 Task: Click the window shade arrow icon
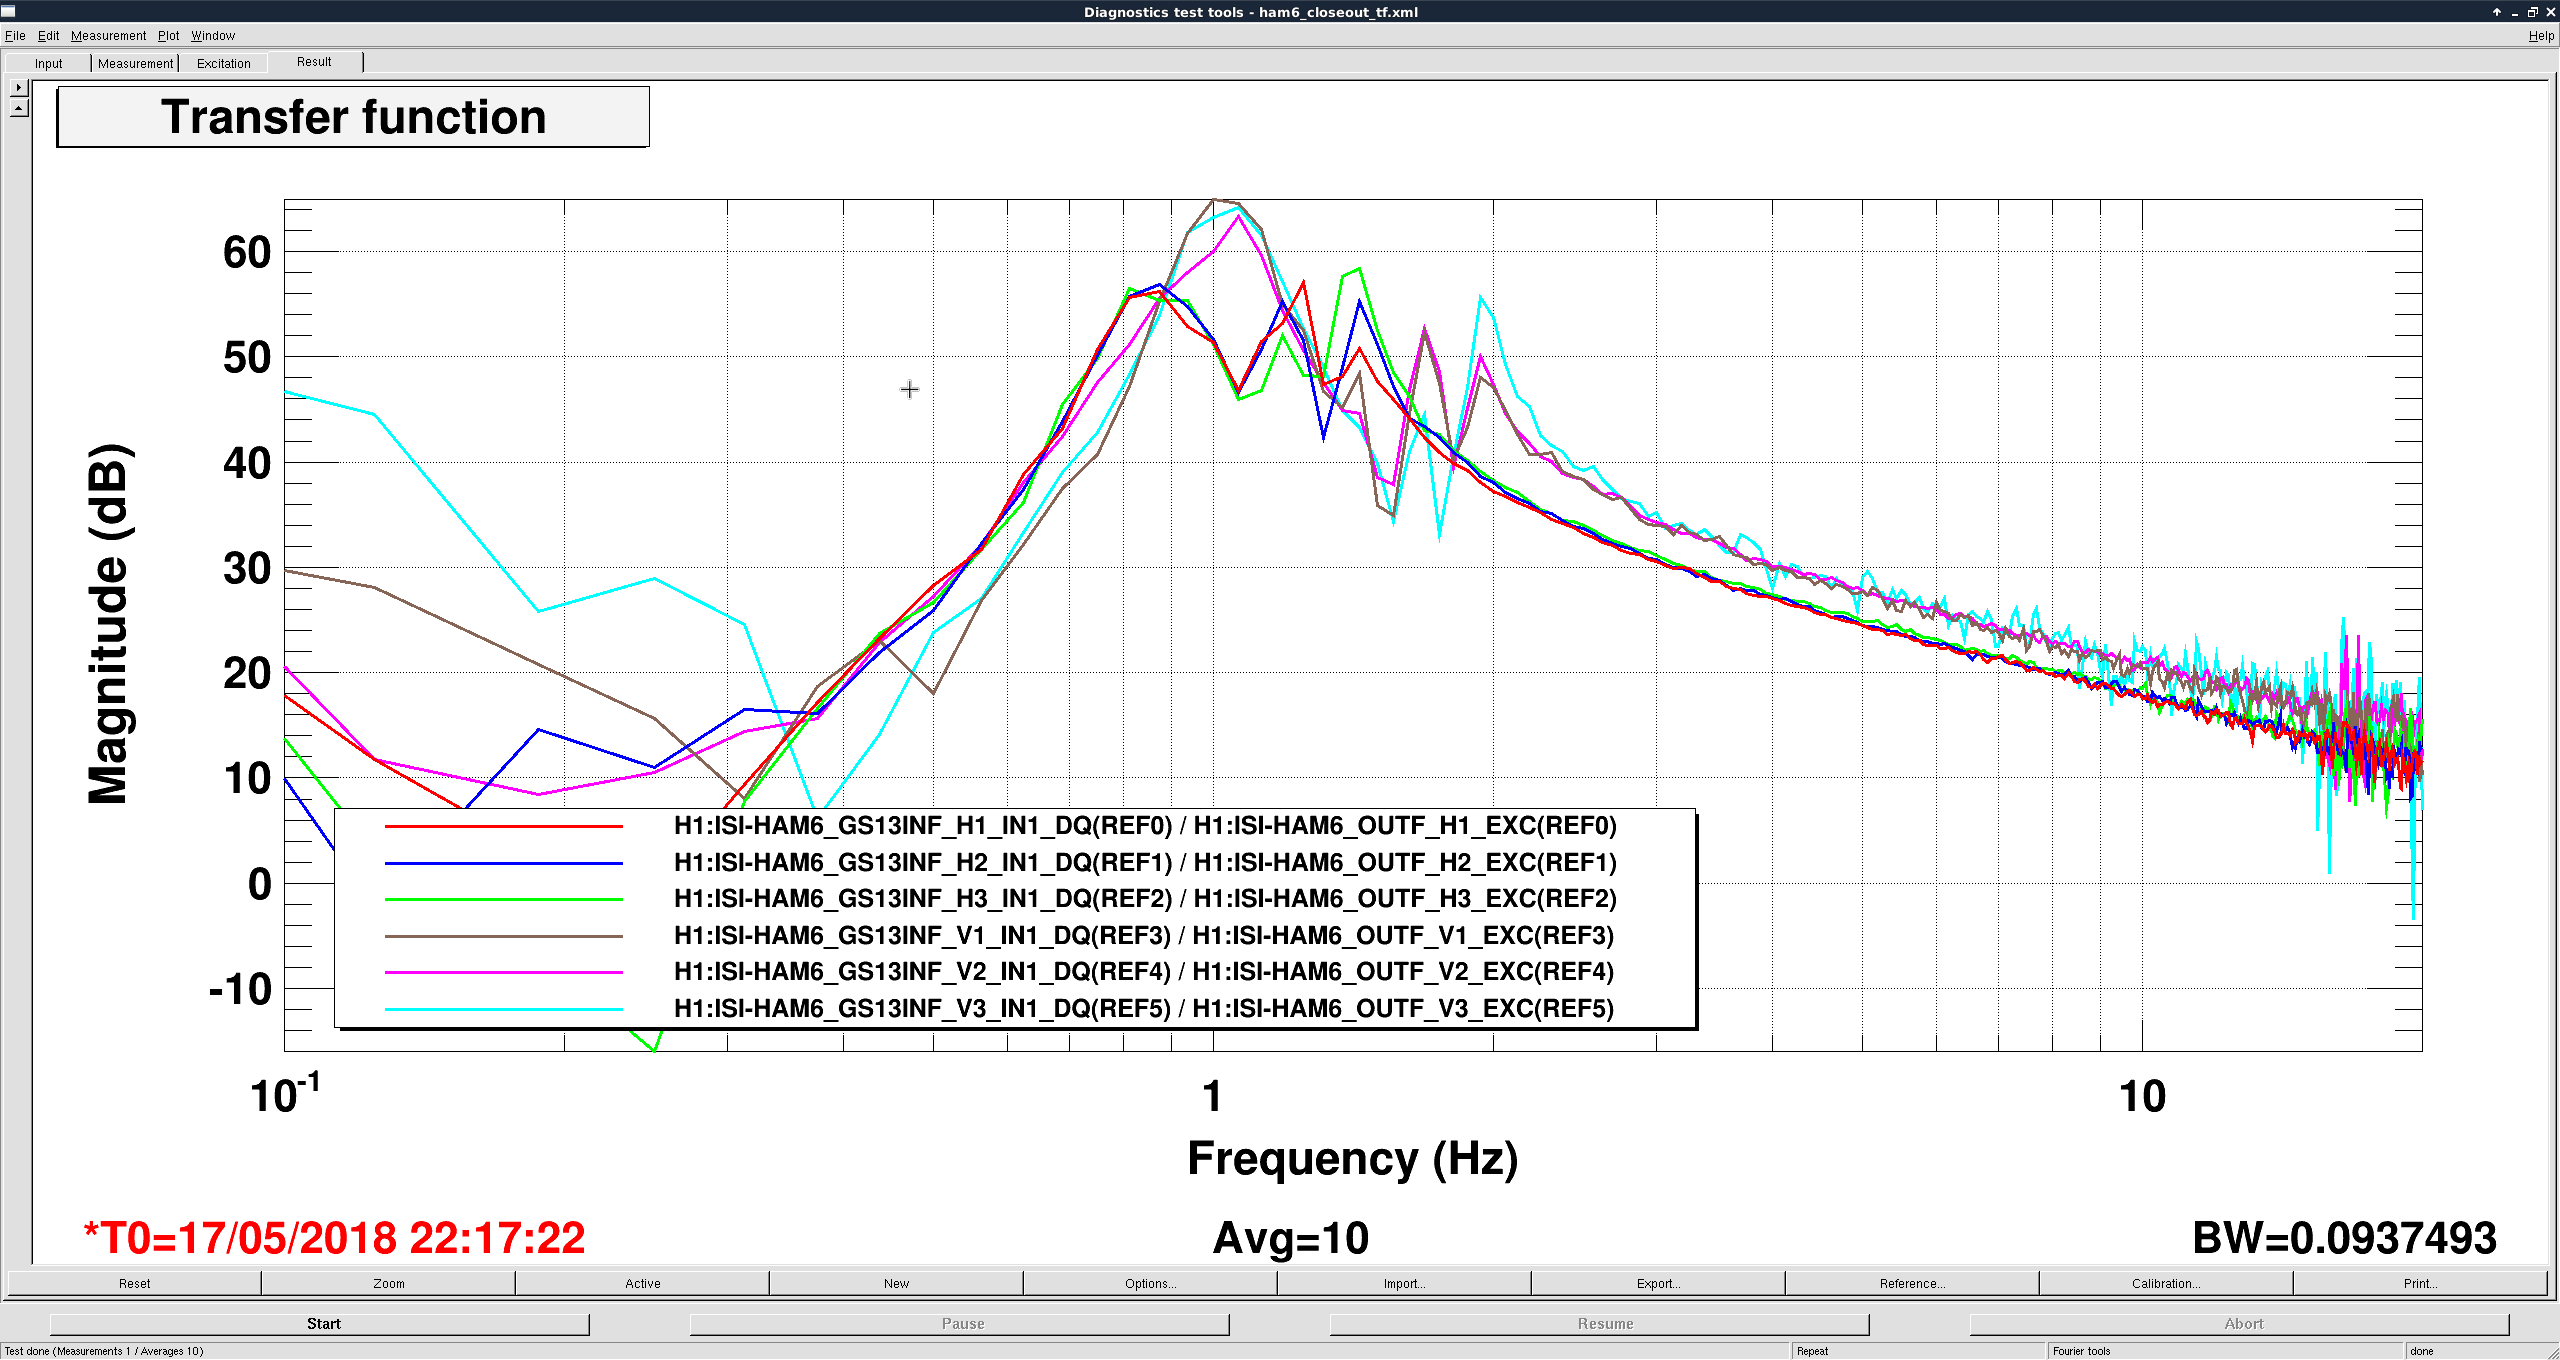tap(2497, 12)
